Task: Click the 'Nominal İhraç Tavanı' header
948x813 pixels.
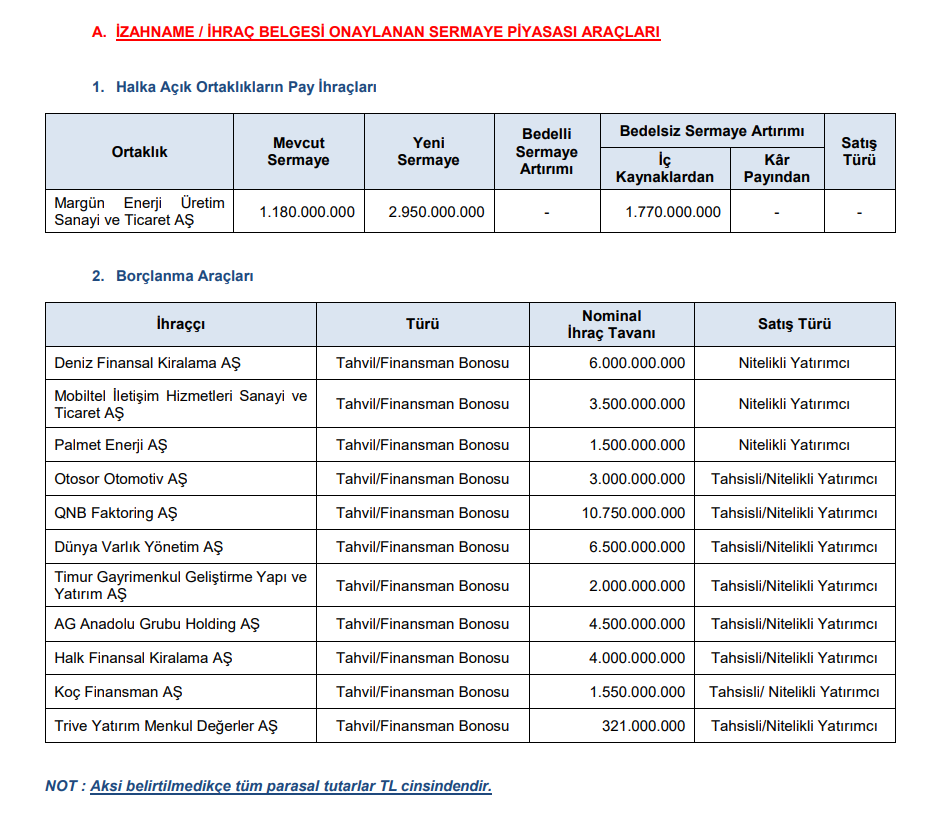Action: [x=611, y=324]
